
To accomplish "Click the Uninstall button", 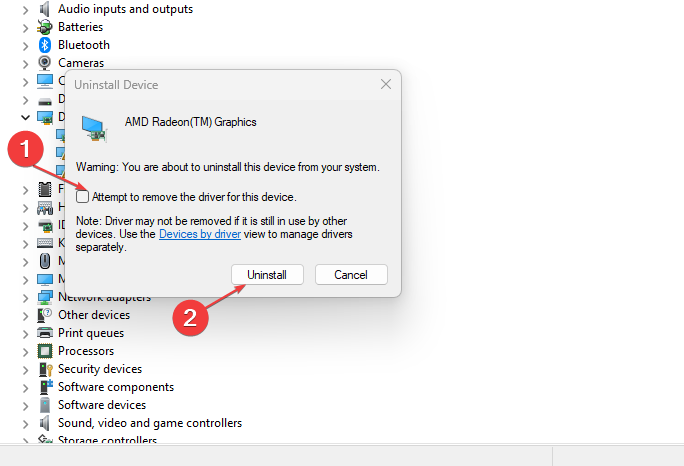I will click(267, 274).
